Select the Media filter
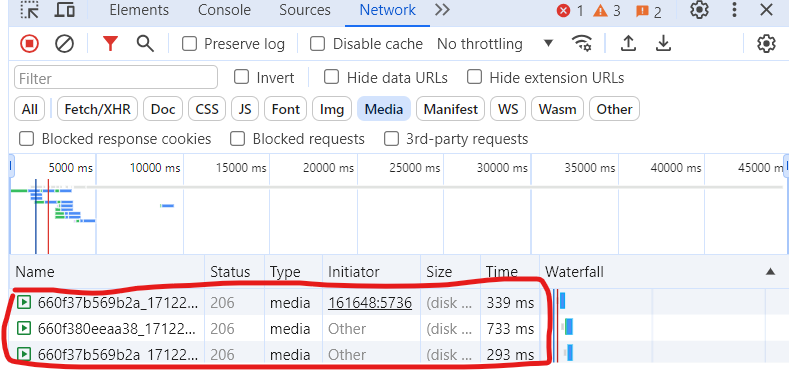The image size is (789, 370). (x=384, y=109)
